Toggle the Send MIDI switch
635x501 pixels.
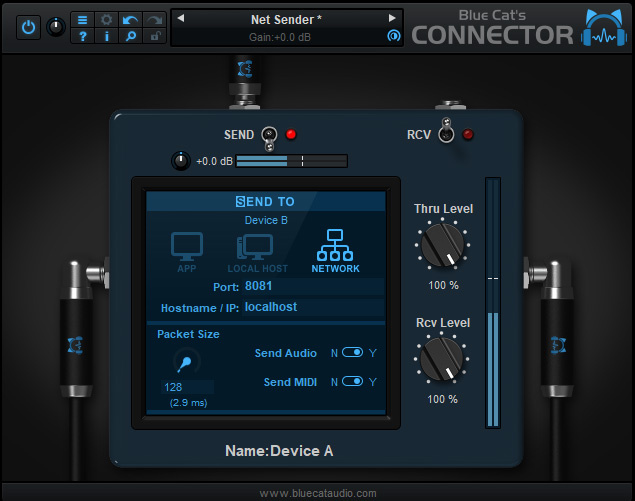[x=352, y=382]
